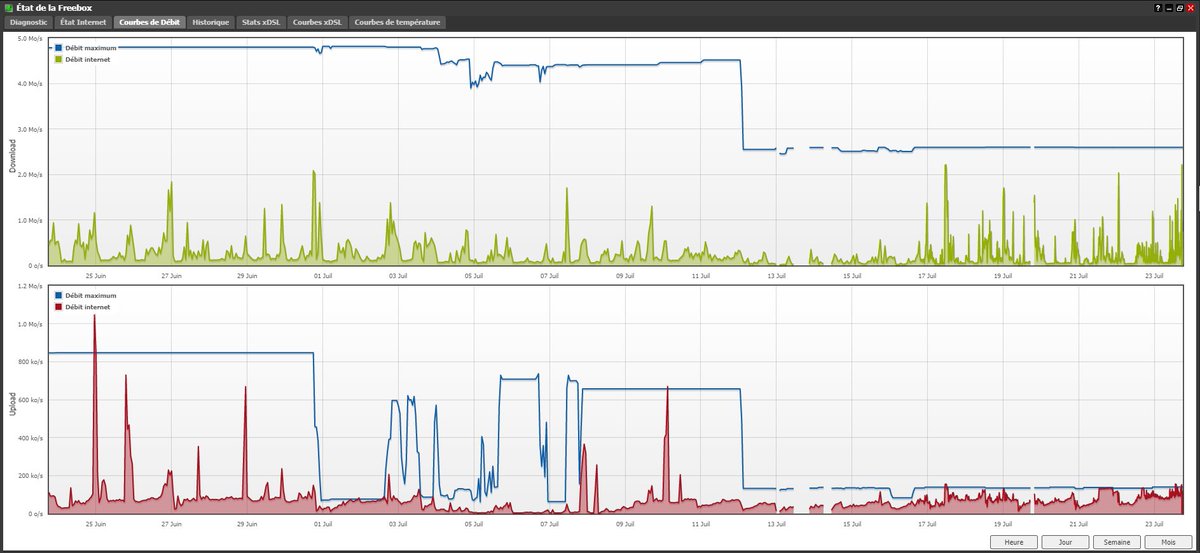Click red Débit internet swatch in Upload legend

click(x=59, y=308)
